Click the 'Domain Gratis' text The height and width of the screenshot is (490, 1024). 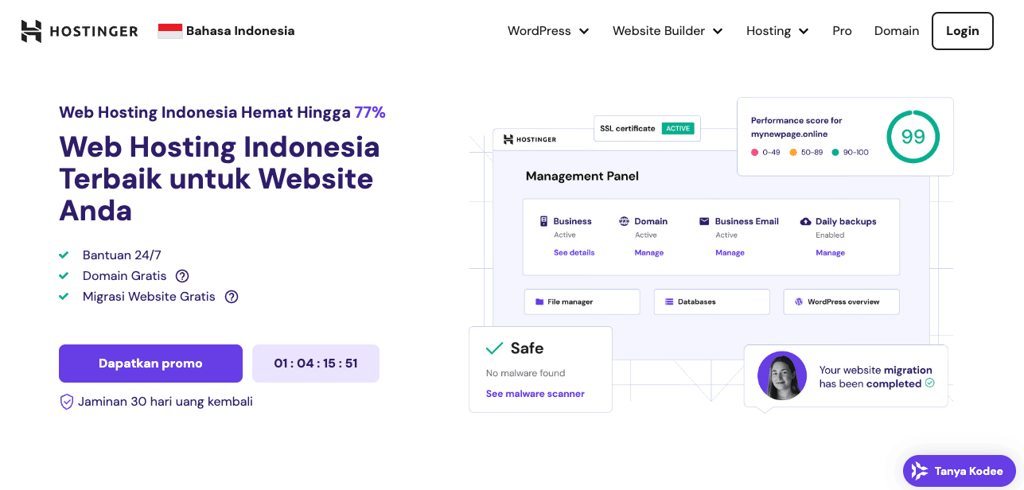pos(125,276)
